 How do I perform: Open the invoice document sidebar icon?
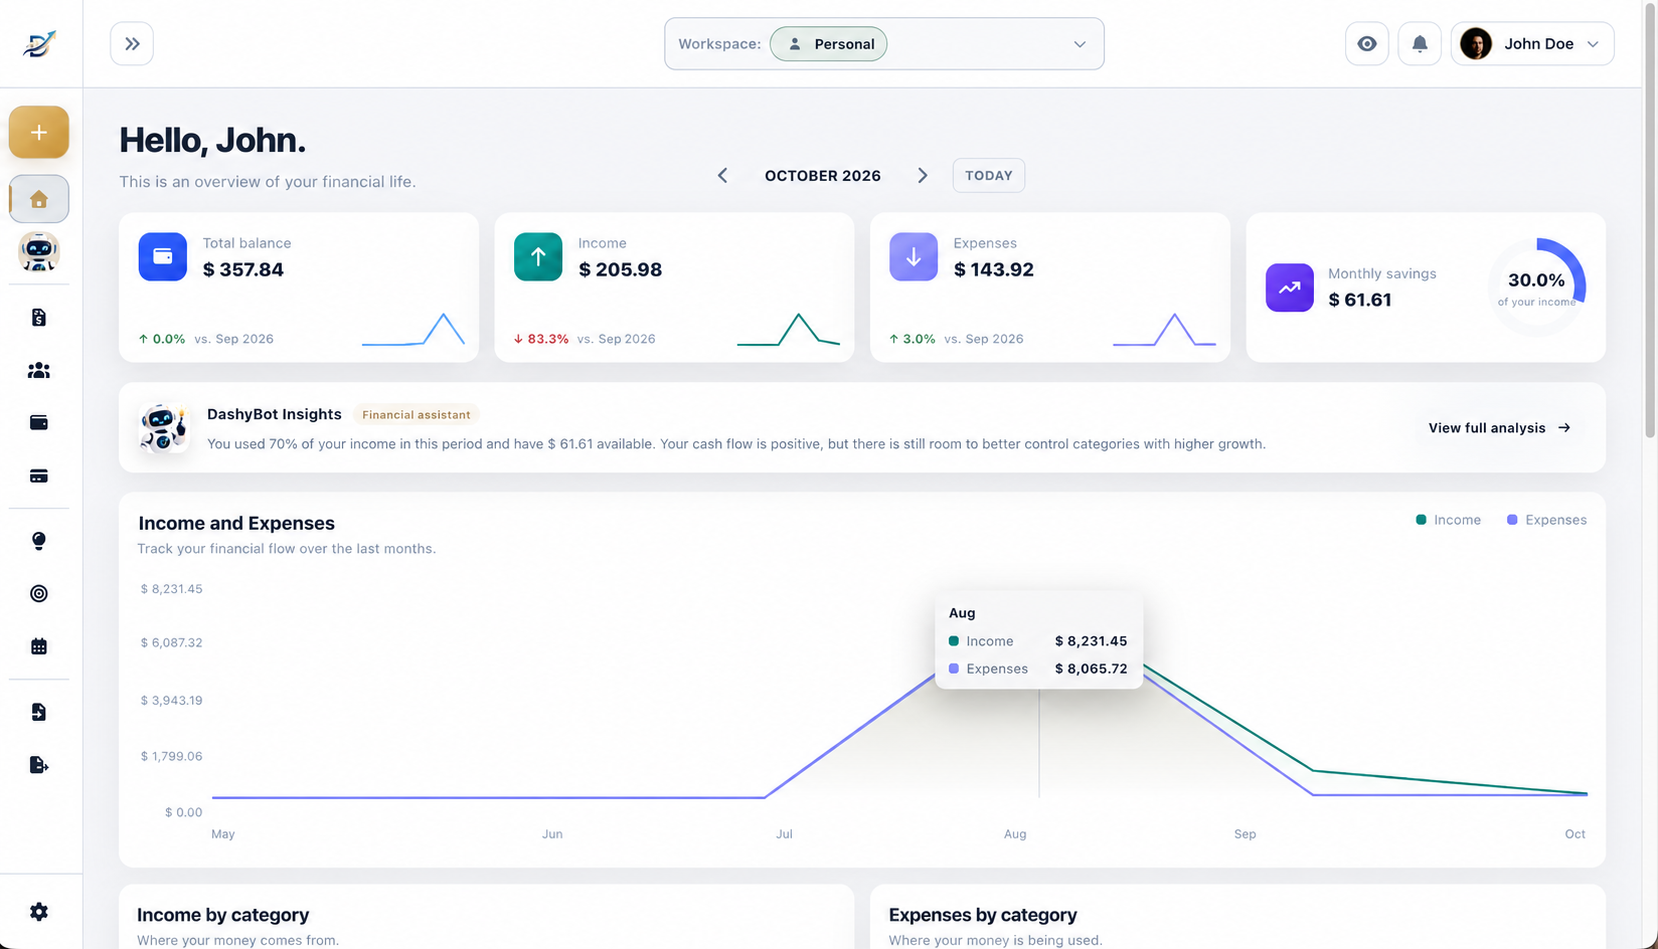[x=39, y=318]
